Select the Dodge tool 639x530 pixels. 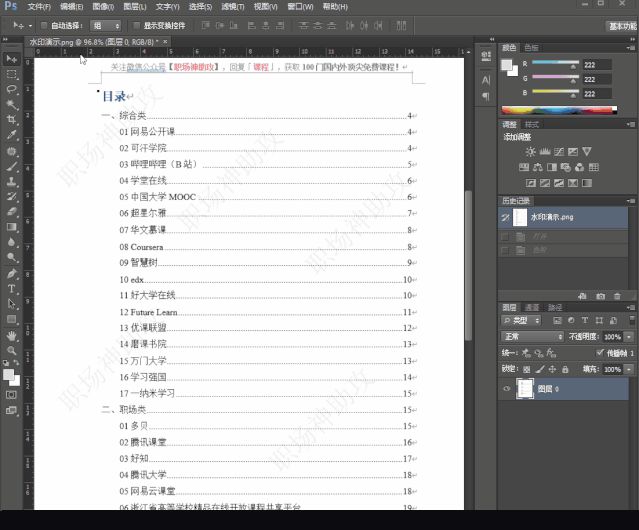(11, 257)
